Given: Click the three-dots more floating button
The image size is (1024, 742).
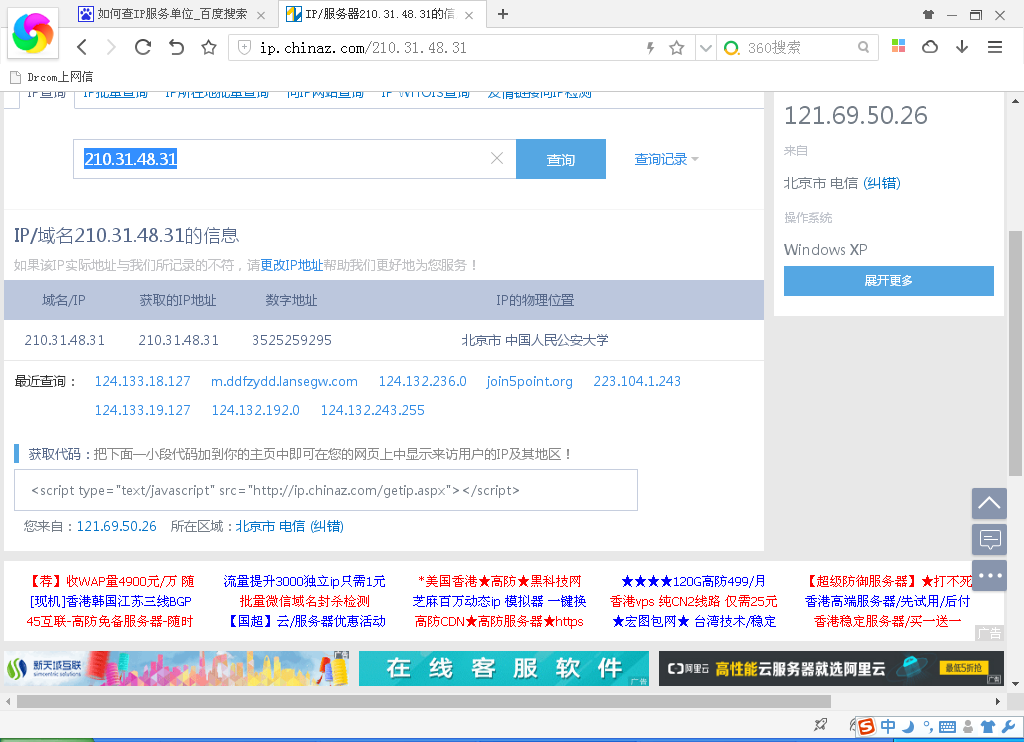Looking at the screenshot, I should 989,575.
